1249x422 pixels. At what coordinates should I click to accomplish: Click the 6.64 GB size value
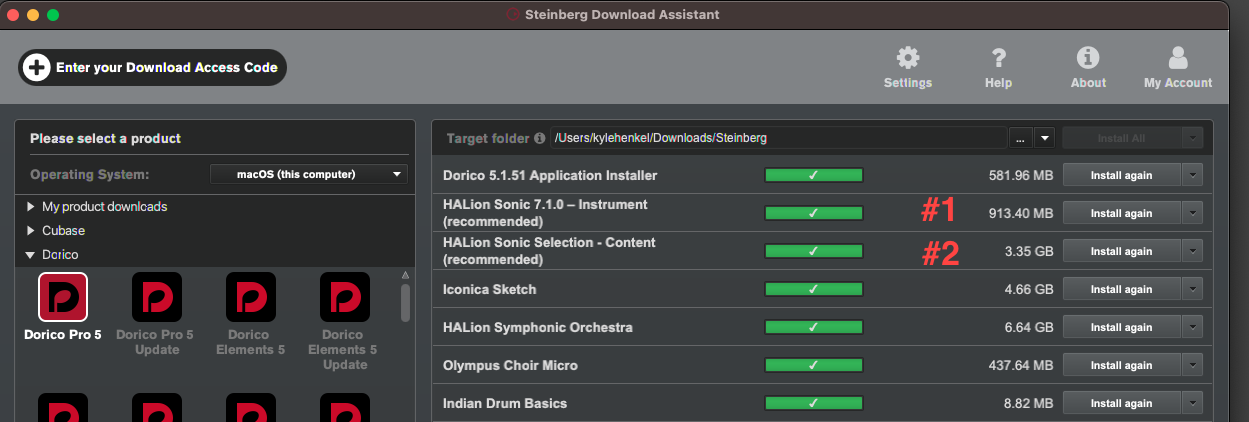pyautogui.click(x=1029, y=327)
